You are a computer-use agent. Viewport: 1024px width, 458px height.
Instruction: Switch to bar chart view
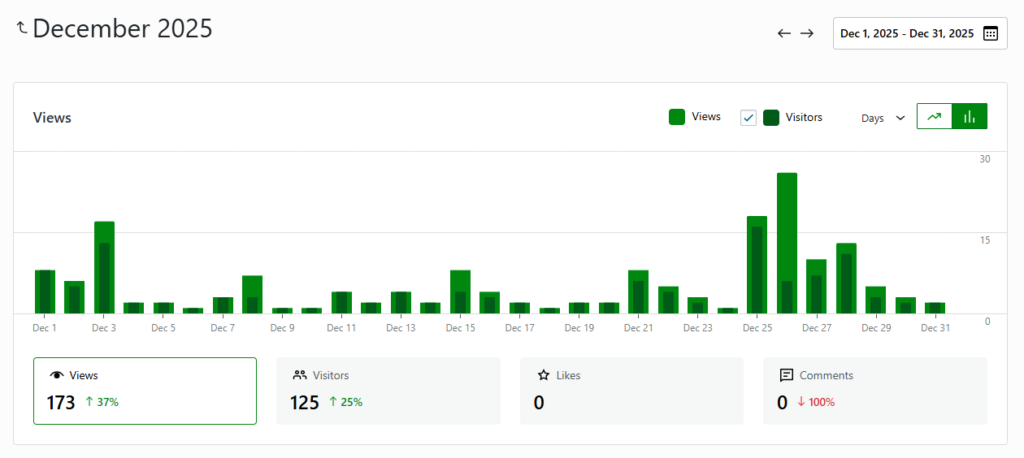[x=969, y=117]
